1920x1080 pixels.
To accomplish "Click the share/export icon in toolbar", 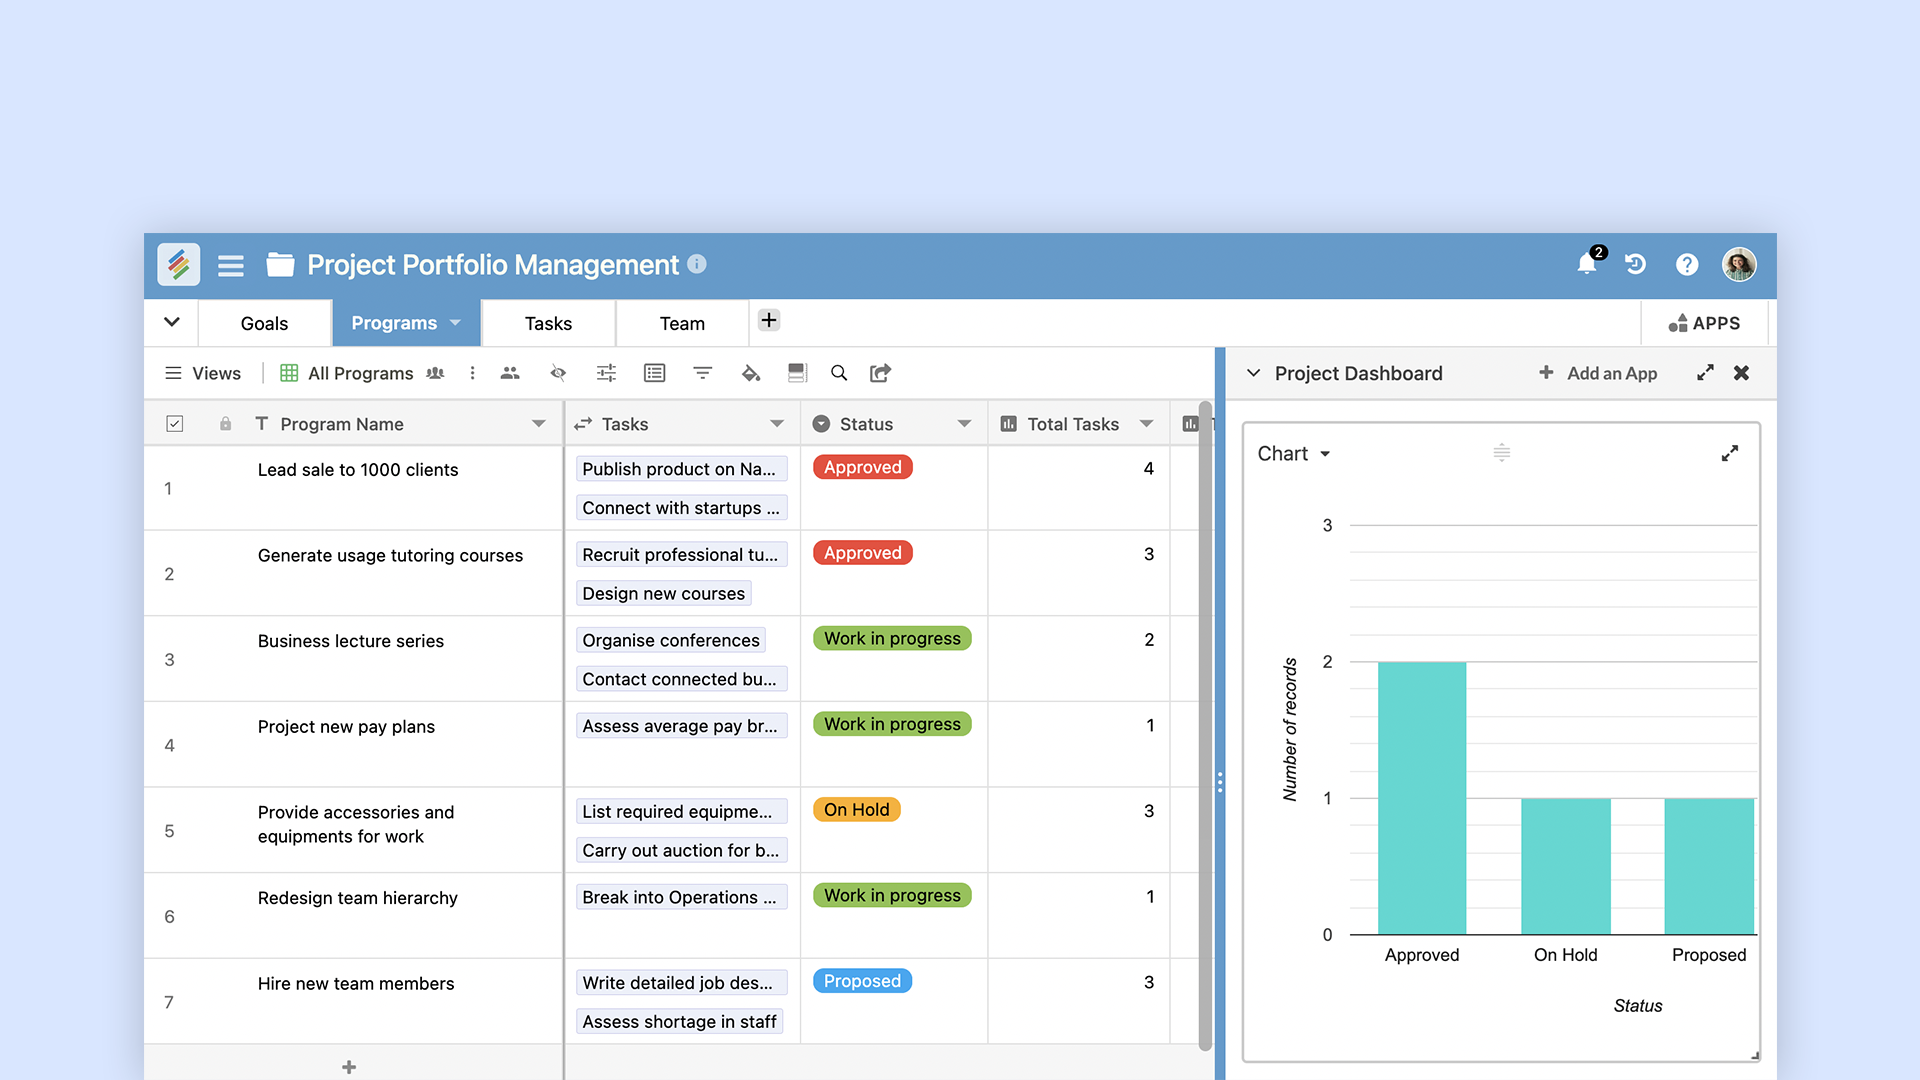I will coord(881,373).
